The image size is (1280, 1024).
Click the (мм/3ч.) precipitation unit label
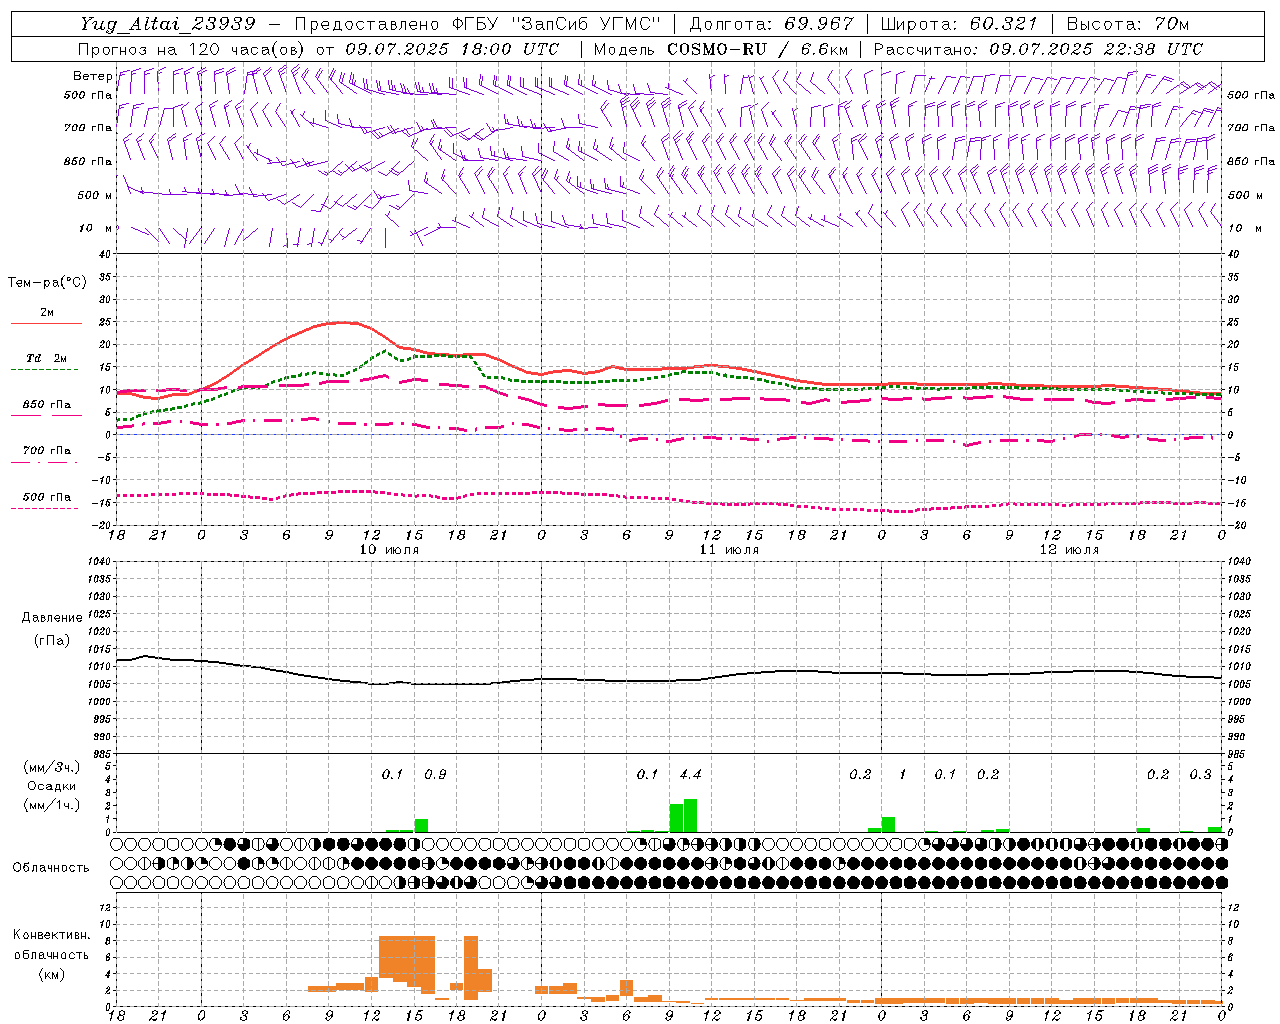[53, 768]
